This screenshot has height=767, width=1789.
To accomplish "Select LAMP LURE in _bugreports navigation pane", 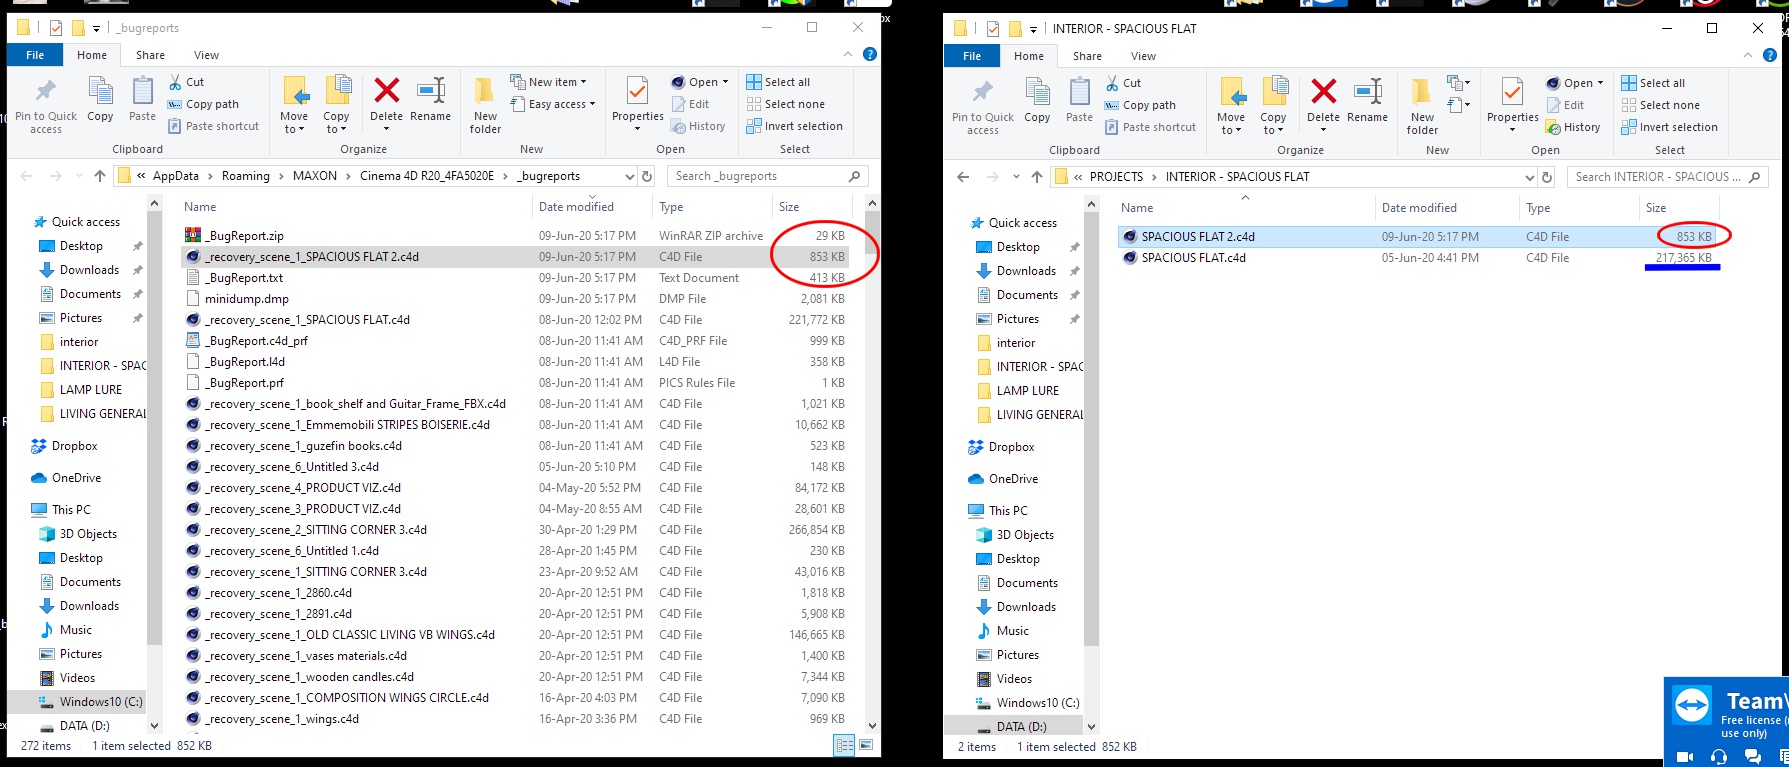I will point(91,390).
